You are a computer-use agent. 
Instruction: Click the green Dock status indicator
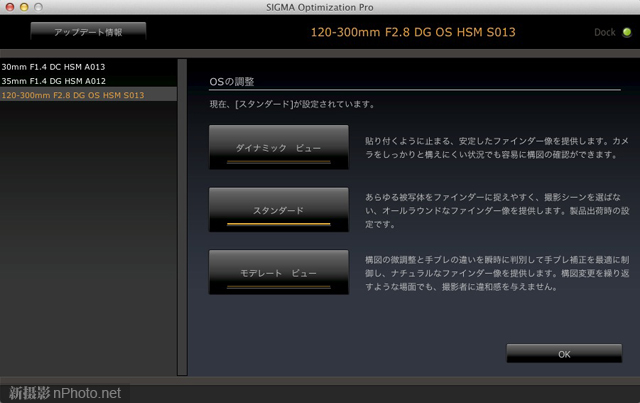[x=627, y=32]
